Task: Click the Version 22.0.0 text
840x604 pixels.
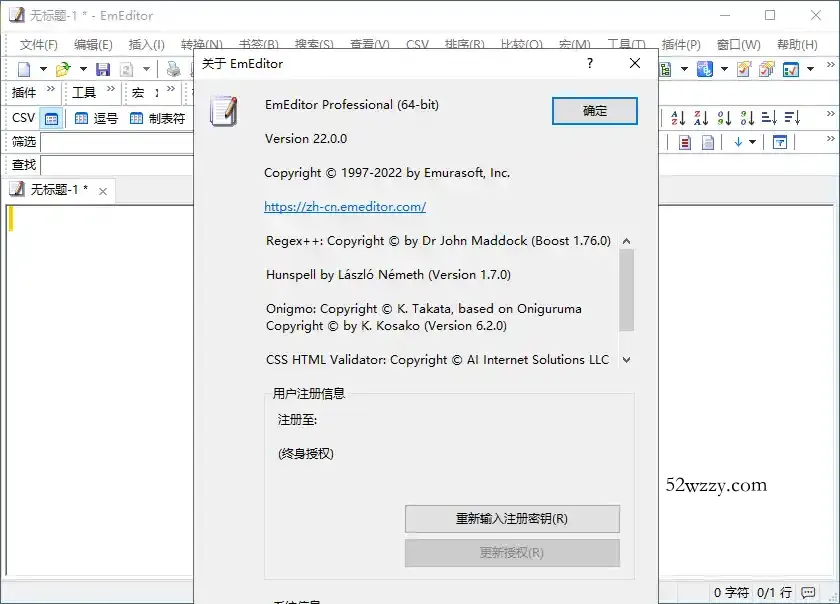Action: 306,139
